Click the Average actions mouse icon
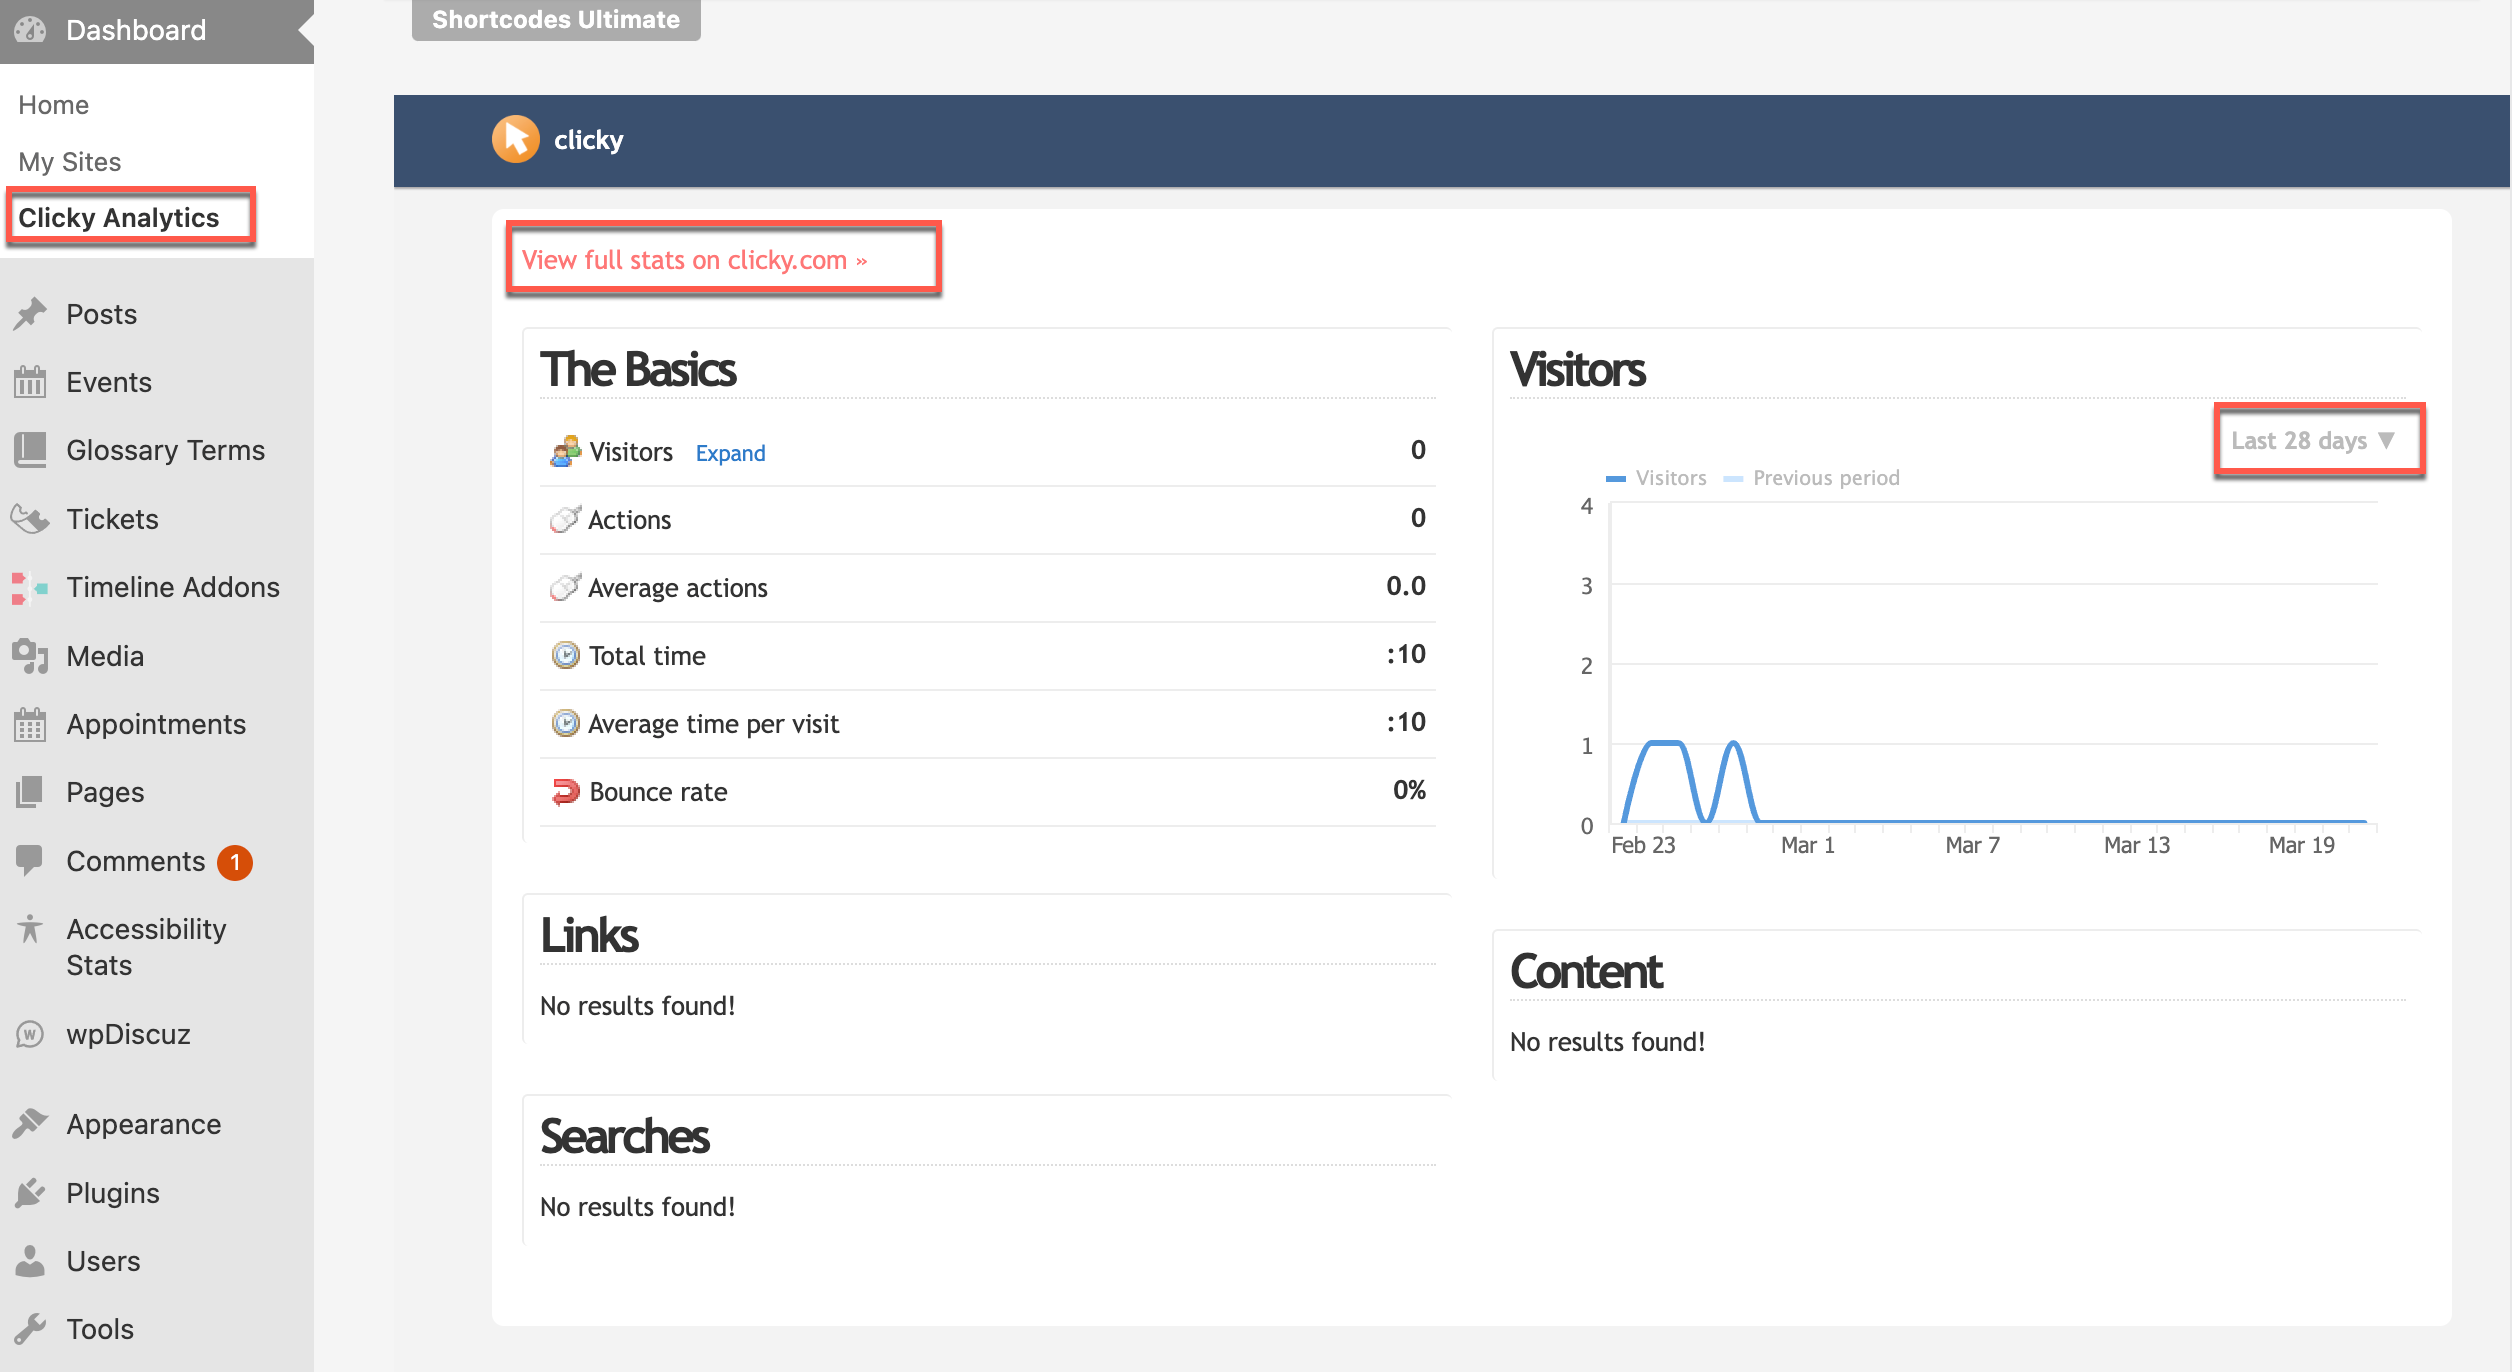Image resolution: width=2512 pixels, height=1372 pixels. pyautogui.click(x=565, y=587)
